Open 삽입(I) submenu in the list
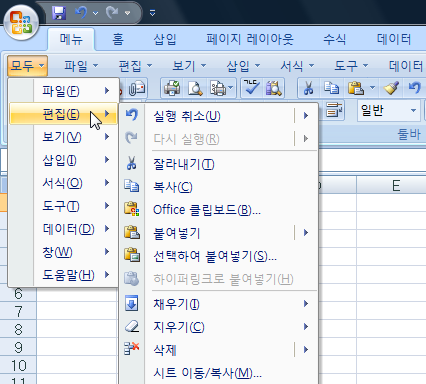 pyautogui.click(x=63, y=160)
